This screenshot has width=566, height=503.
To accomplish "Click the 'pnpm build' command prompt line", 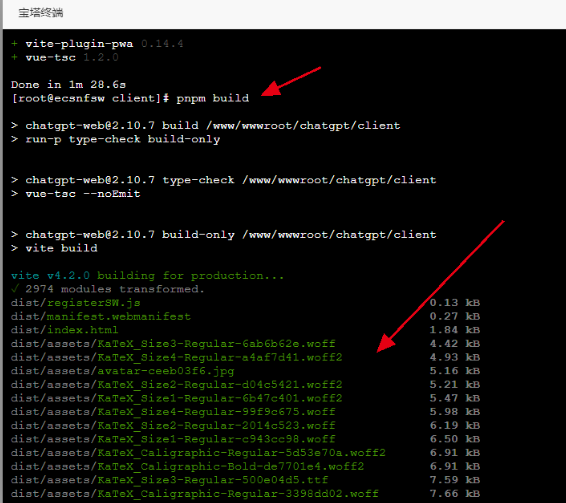I will tap(130, 98).
